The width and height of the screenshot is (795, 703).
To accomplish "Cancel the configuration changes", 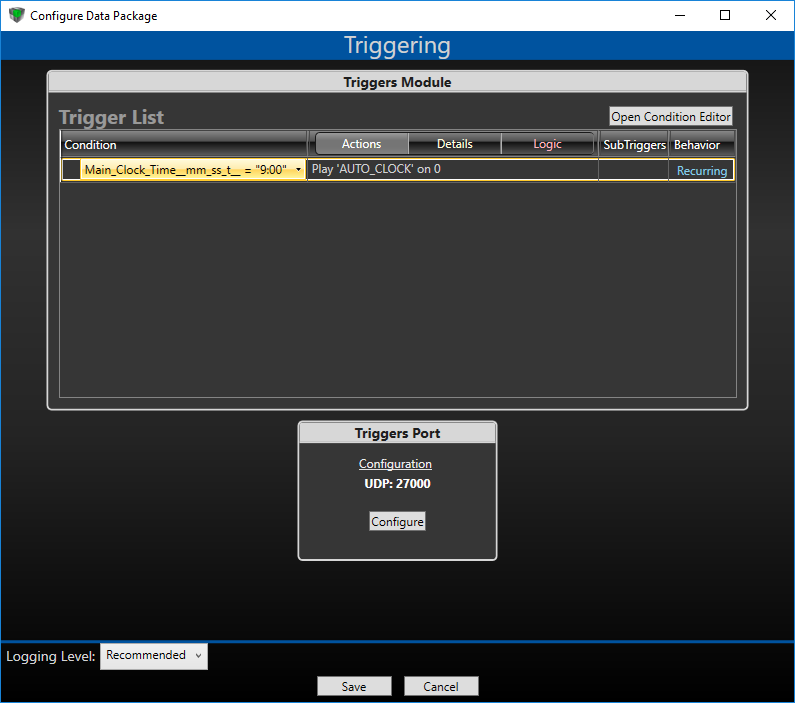I will click(441, 687).
